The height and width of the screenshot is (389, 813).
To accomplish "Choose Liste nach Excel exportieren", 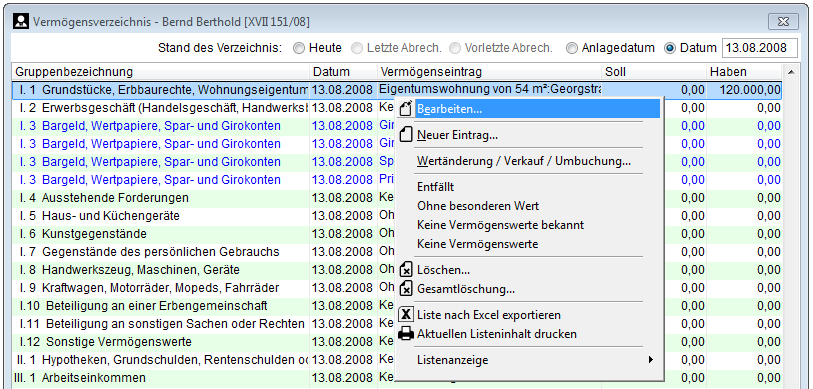I will (529, 315).
